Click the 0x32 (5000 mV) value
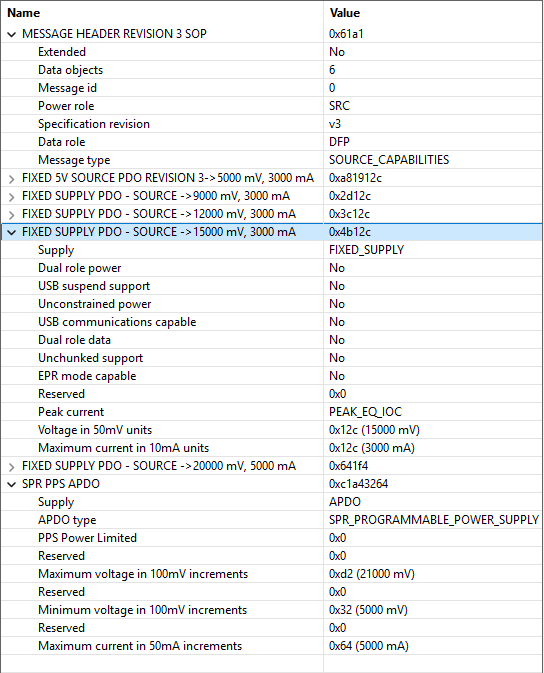 (368, 610)
